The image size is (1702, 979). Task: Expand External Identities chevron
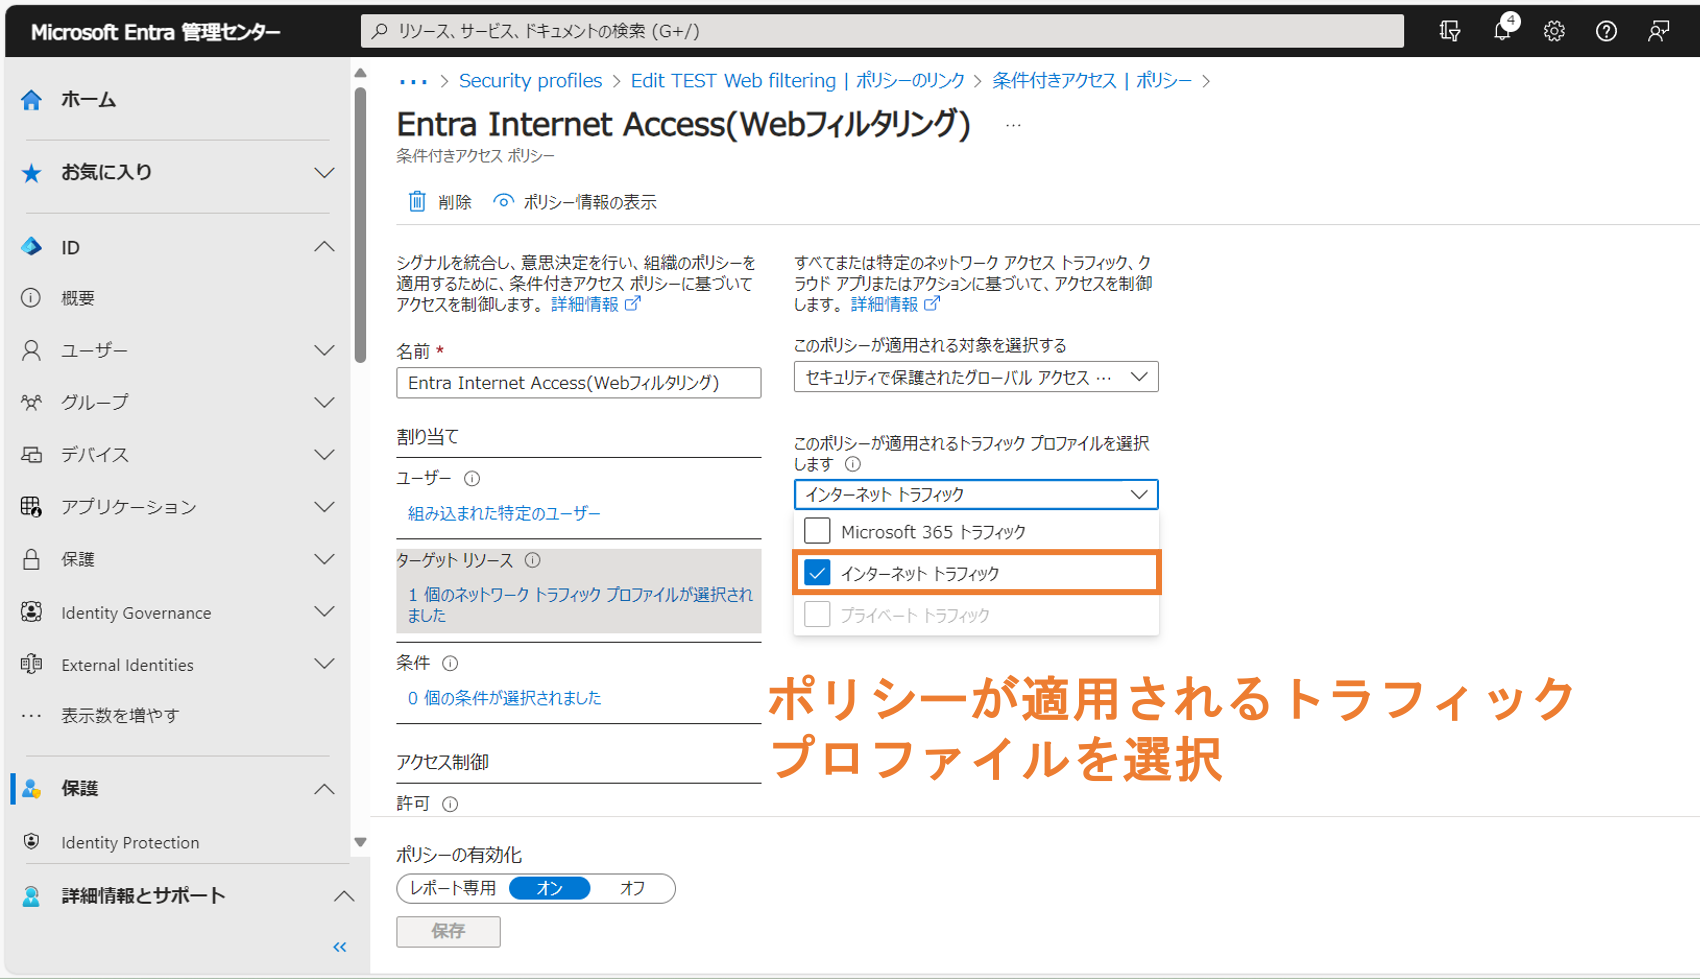[324, 664]
